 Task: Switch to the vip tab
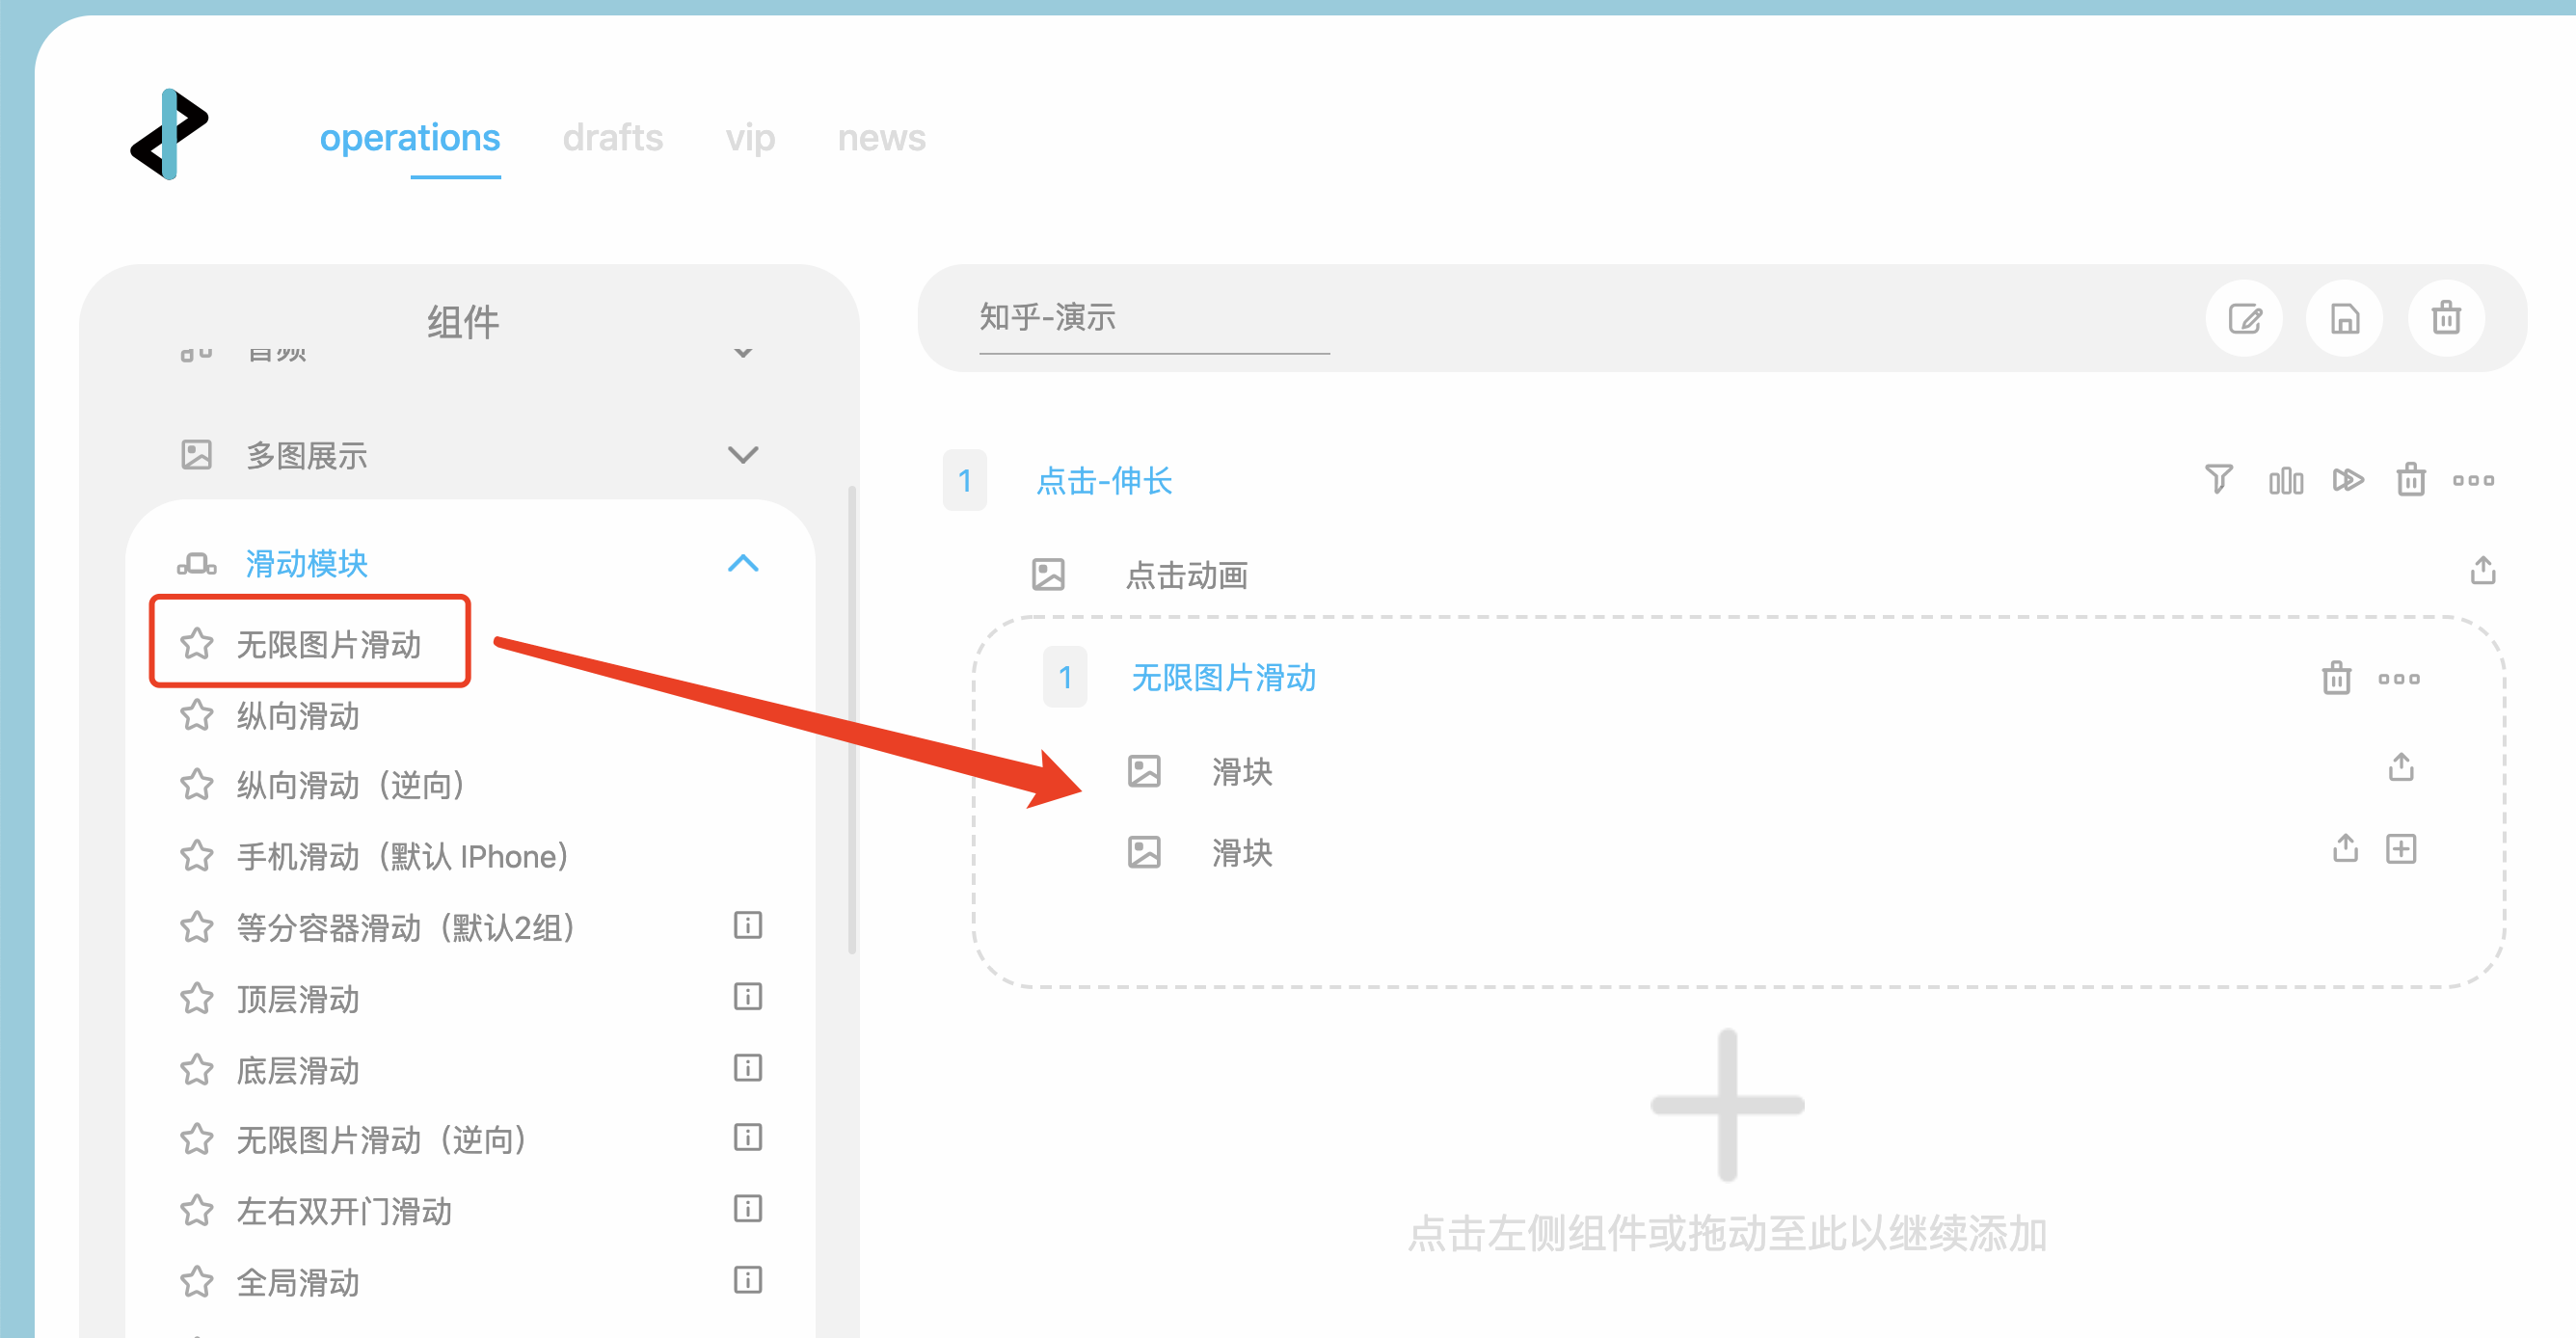750,140
